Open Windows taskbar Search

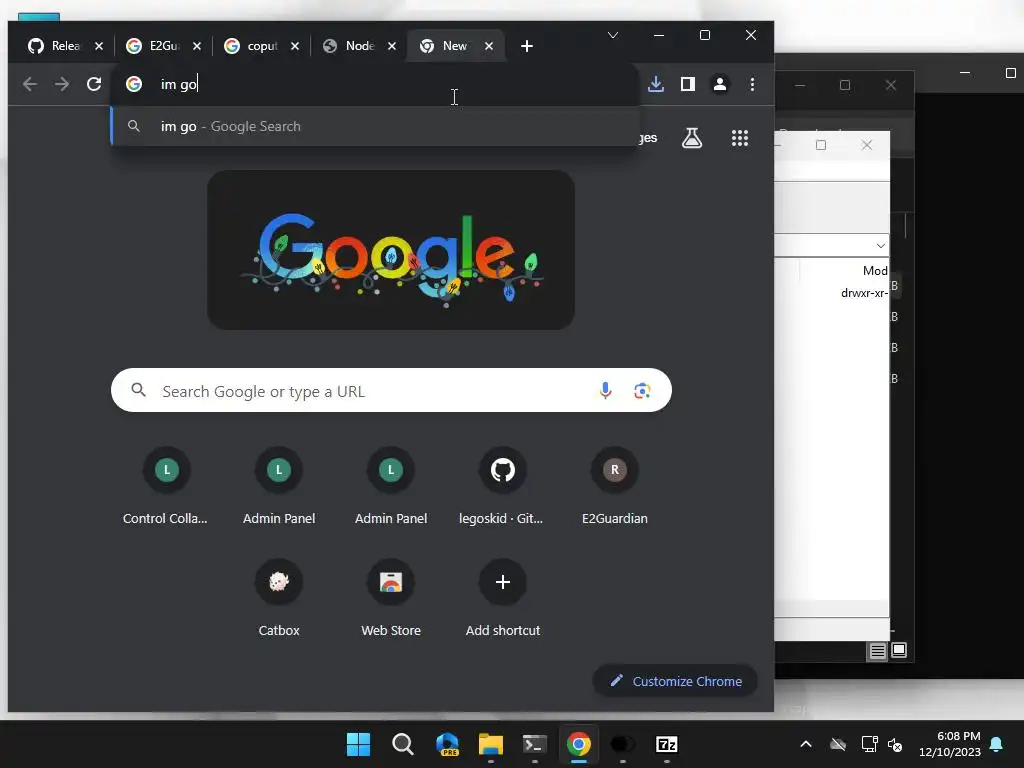coord(402,744)
